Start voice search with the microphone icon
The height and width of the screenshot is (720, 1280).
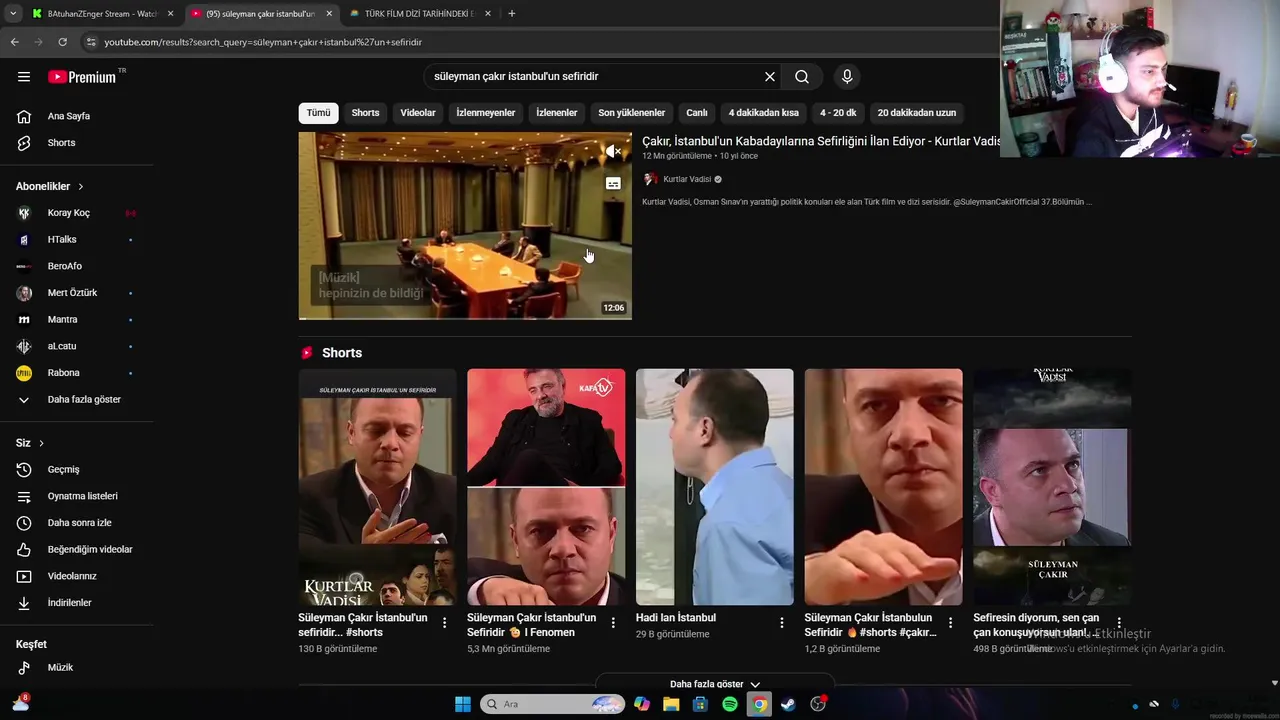pos(847,77)
